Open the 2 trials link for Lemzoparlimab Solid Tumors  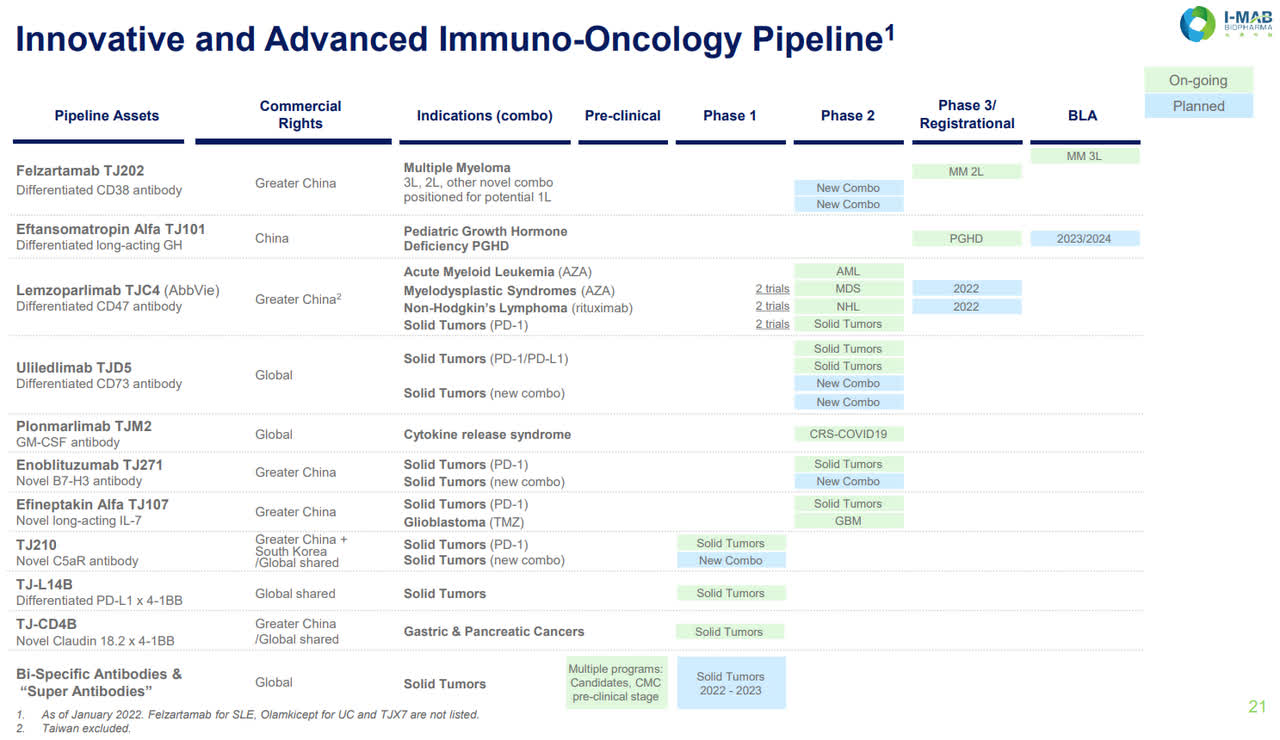point(772,324)
